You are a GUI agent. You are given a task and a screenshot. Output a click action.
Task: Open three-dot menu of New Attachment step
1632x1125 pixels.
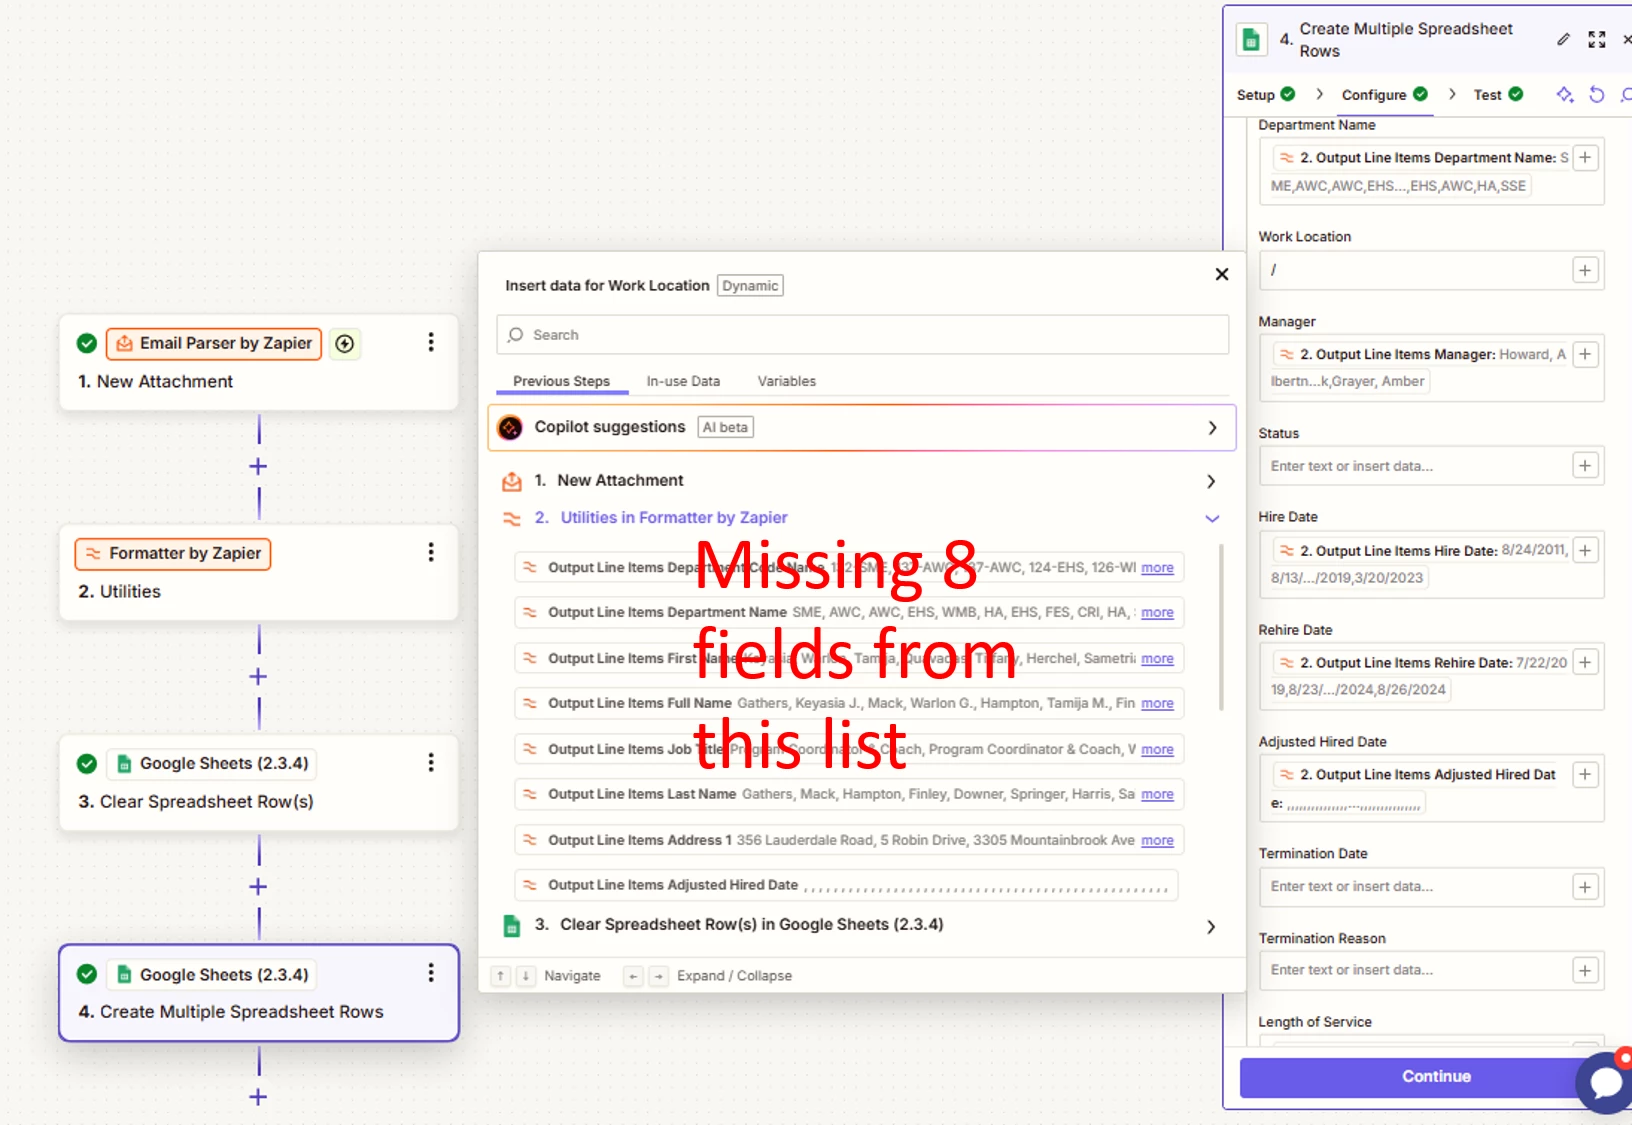pos(431,342)
